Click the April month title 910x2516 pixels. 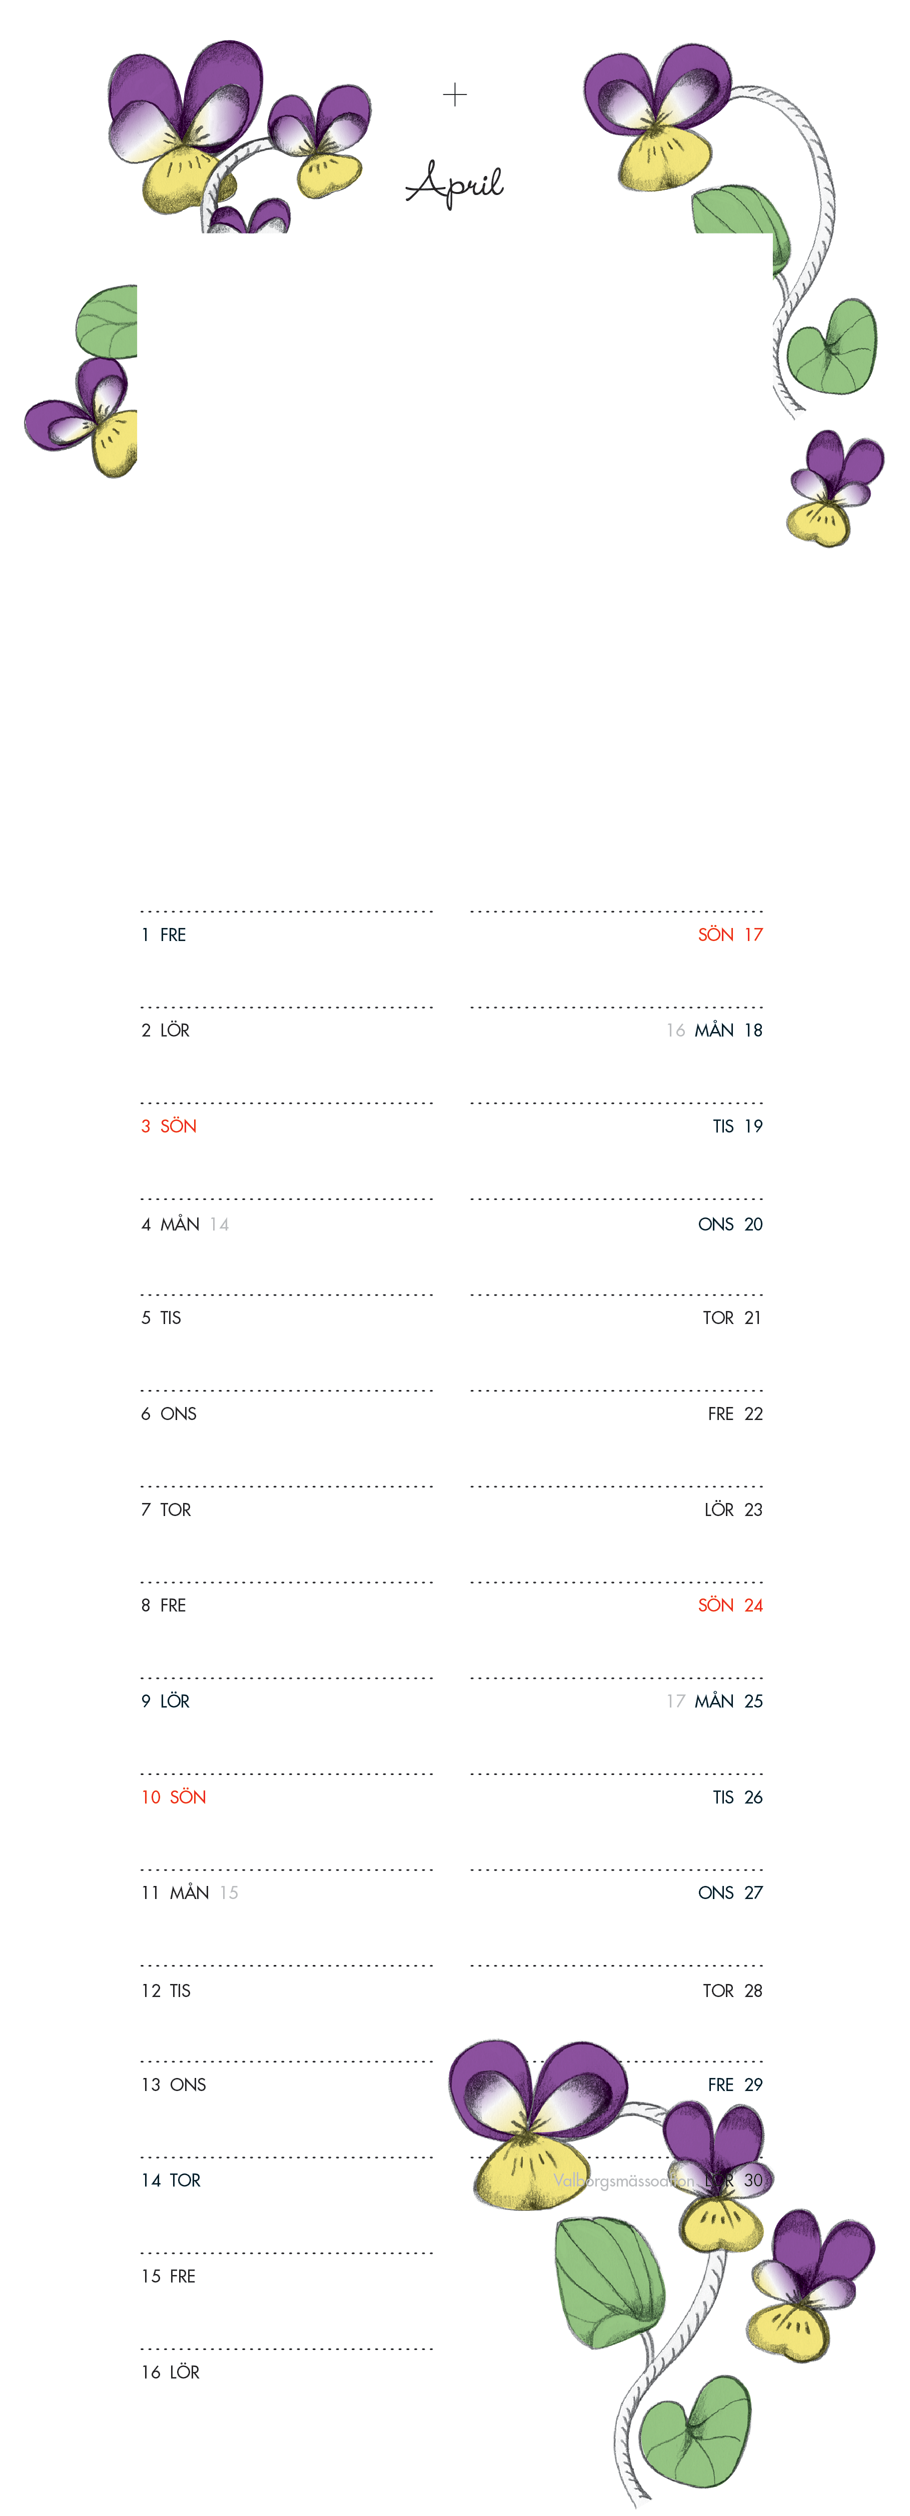click(455, 184)
